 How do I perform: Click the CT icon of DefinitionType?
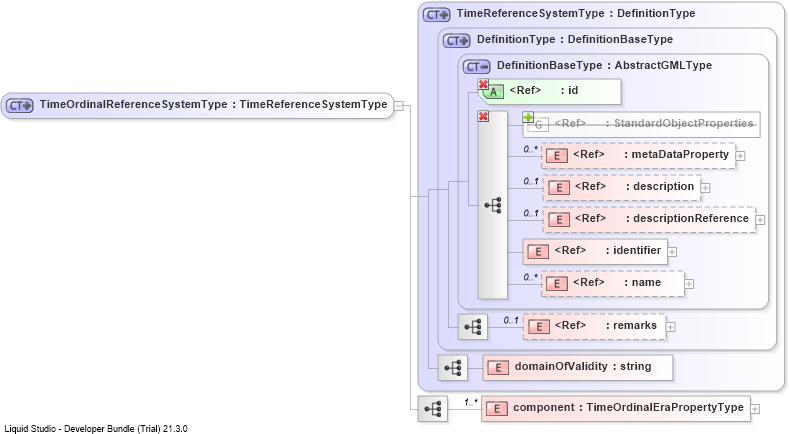pyautogui.click(x=456, y=40)
